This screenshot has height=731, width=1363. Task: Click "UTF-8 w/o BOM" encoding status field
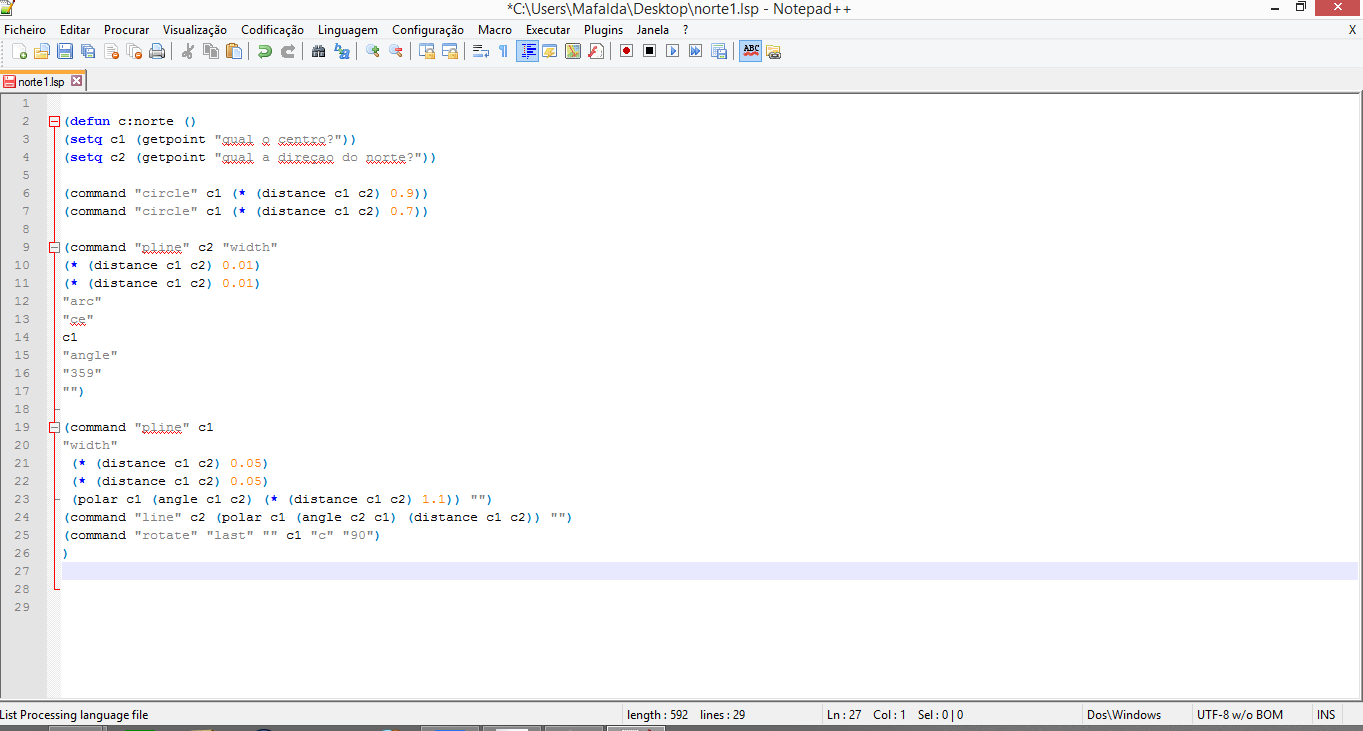click(1240, 715)
